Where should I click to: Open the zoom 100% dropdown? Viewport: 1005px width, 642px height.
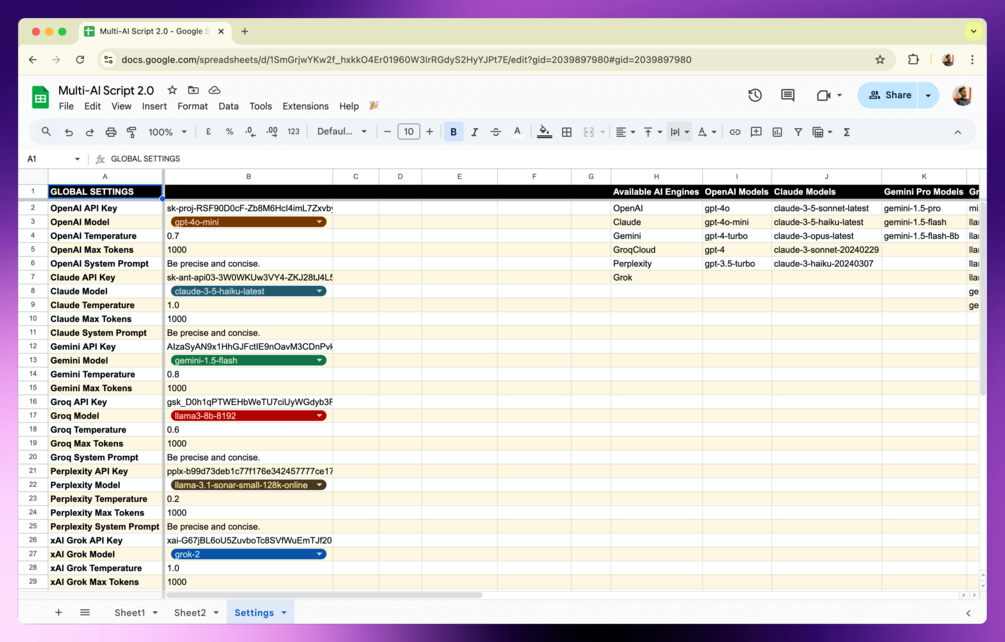tap(167, 132)
